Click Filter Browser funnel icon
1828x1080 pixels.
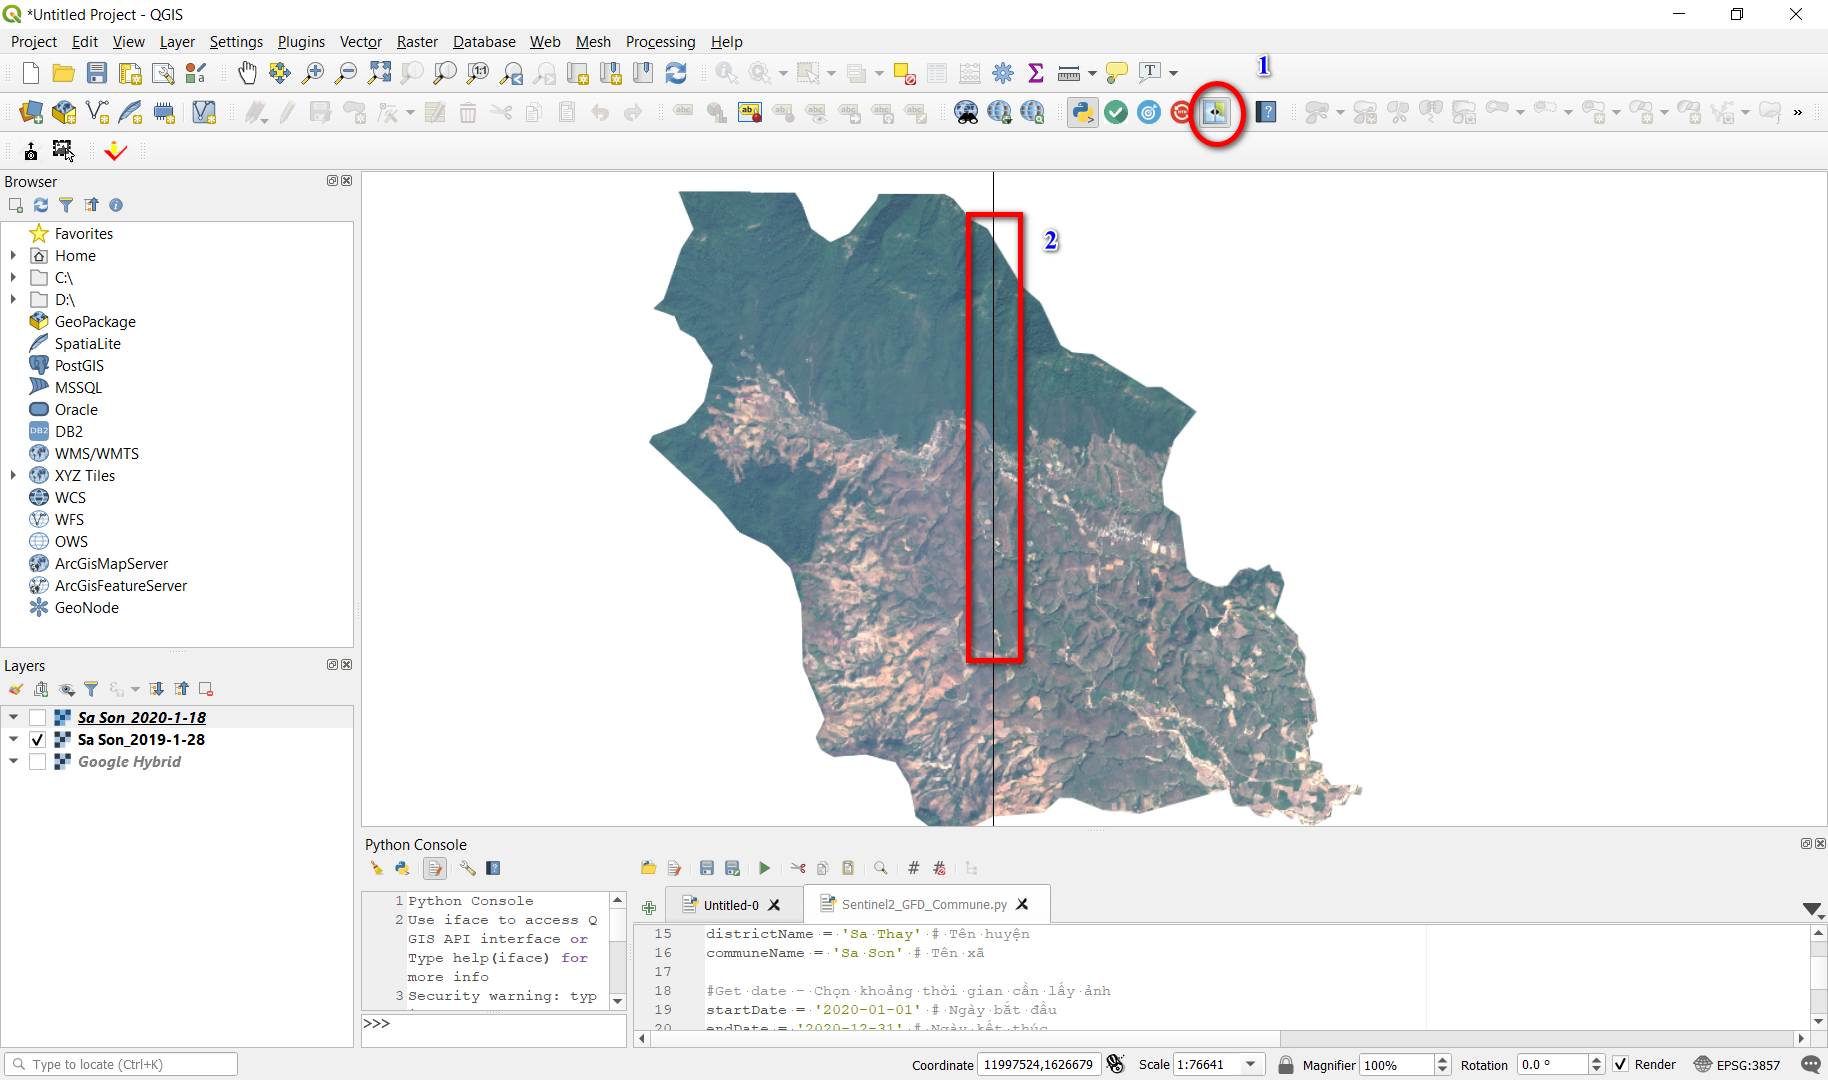click(x=66, y=205)
